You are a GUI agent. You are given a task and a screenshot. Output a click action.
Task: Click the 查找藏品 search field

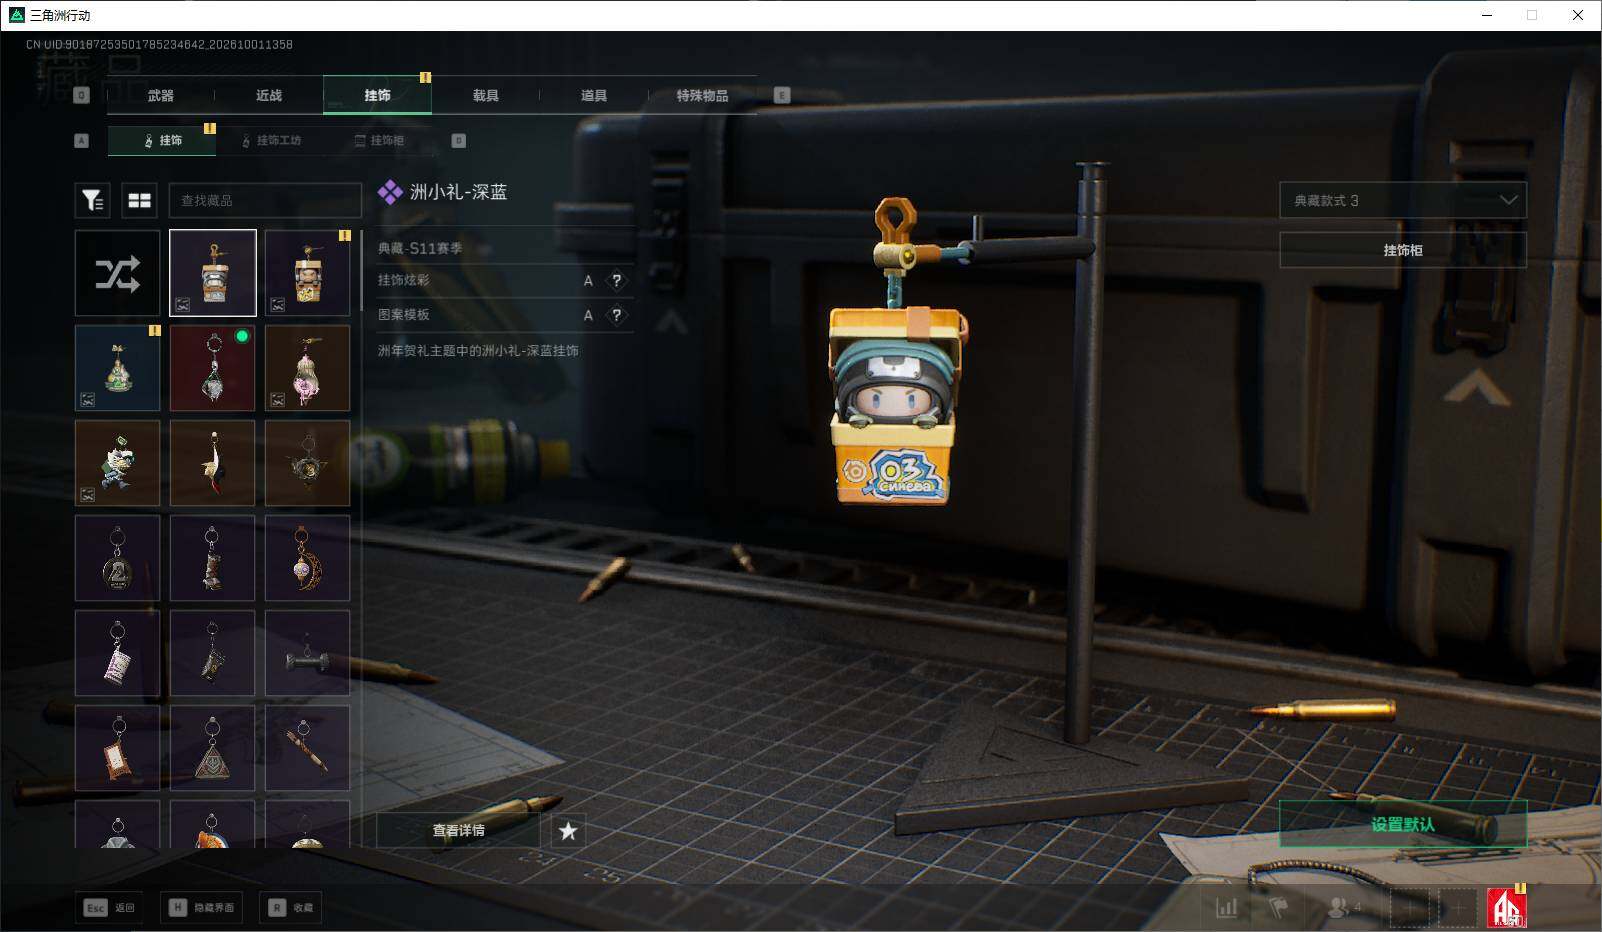click(x=265, y=200)
